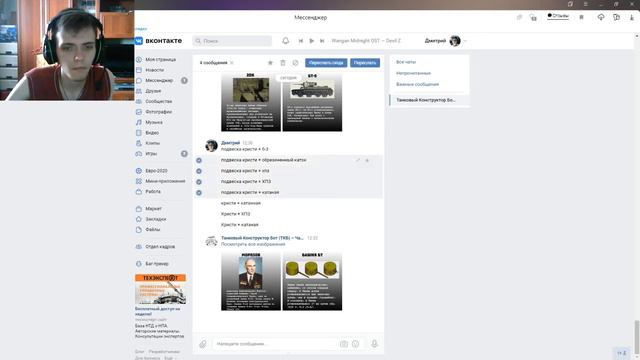The width and height of the screenshot is (640, 360).
Task: Open Игры section in sidebar
Action: pyautogui.click(x=151, y=154)
